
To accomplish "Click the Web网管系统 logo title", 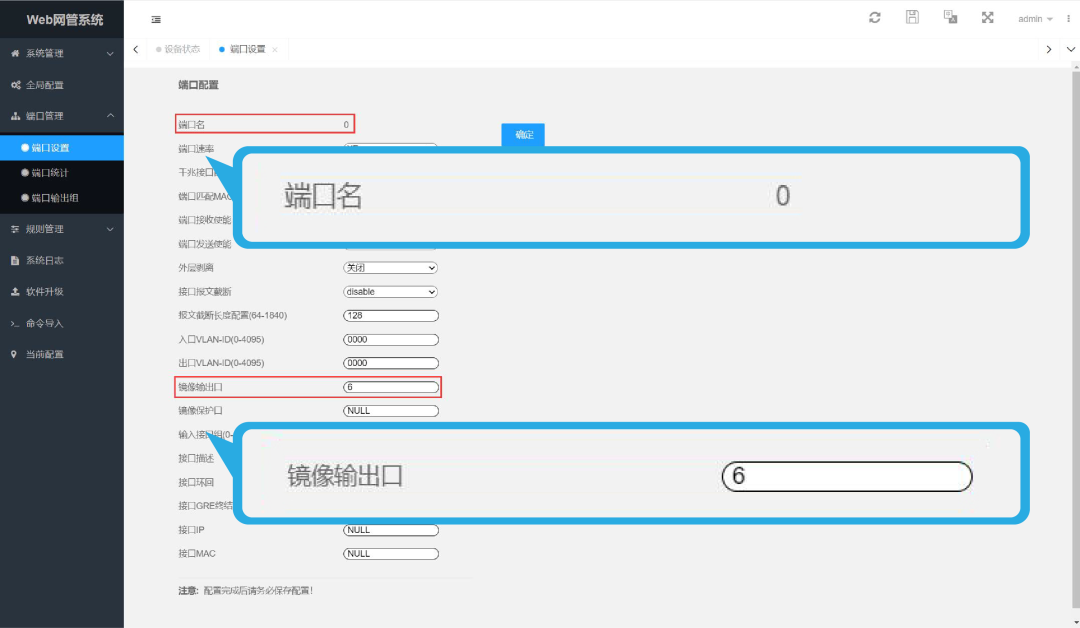I will click(65, 20).
